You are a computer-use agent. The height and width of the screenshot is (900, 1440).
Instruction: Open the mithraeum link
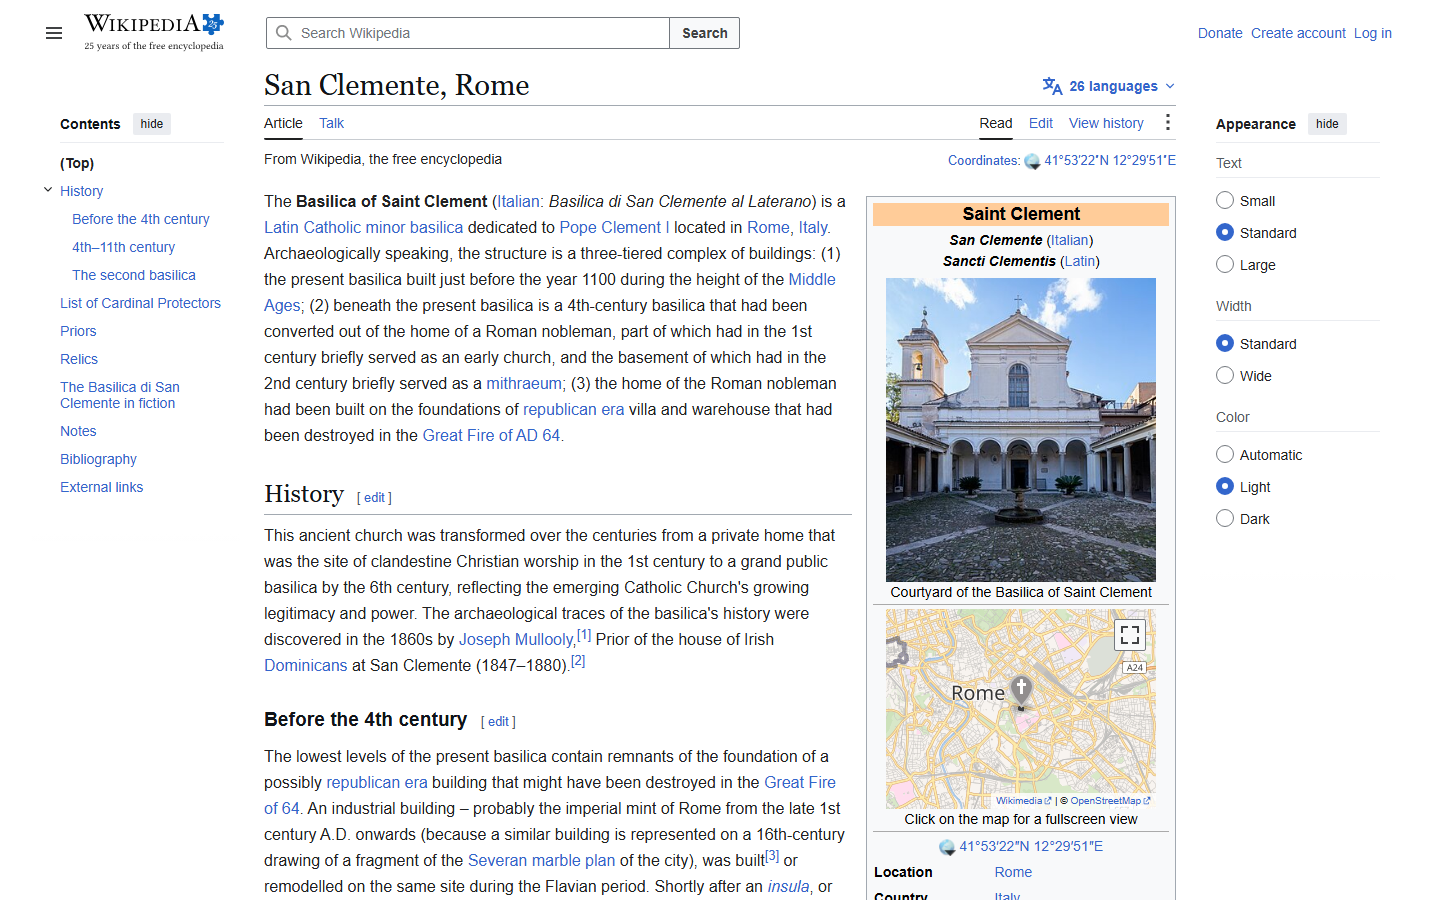click(x=526, y=383)
